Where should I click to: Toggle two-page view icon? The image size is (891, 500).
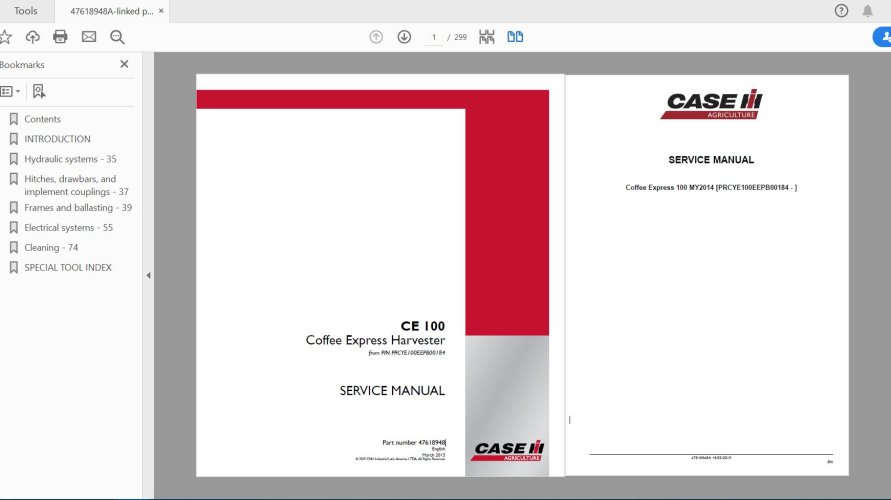(x=515, y=37)
